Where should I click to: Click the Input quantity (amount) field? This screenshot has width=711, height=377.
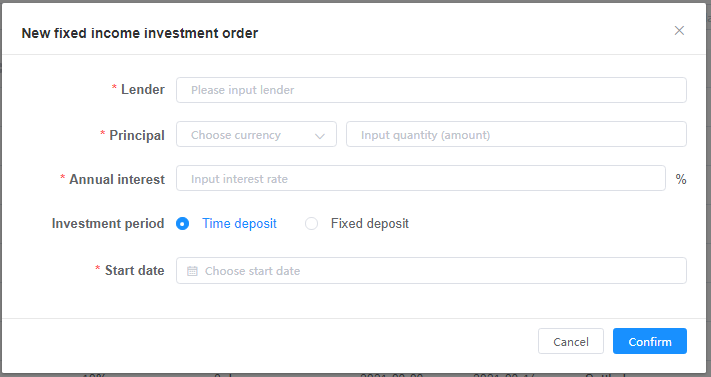[x=516, y=134]
